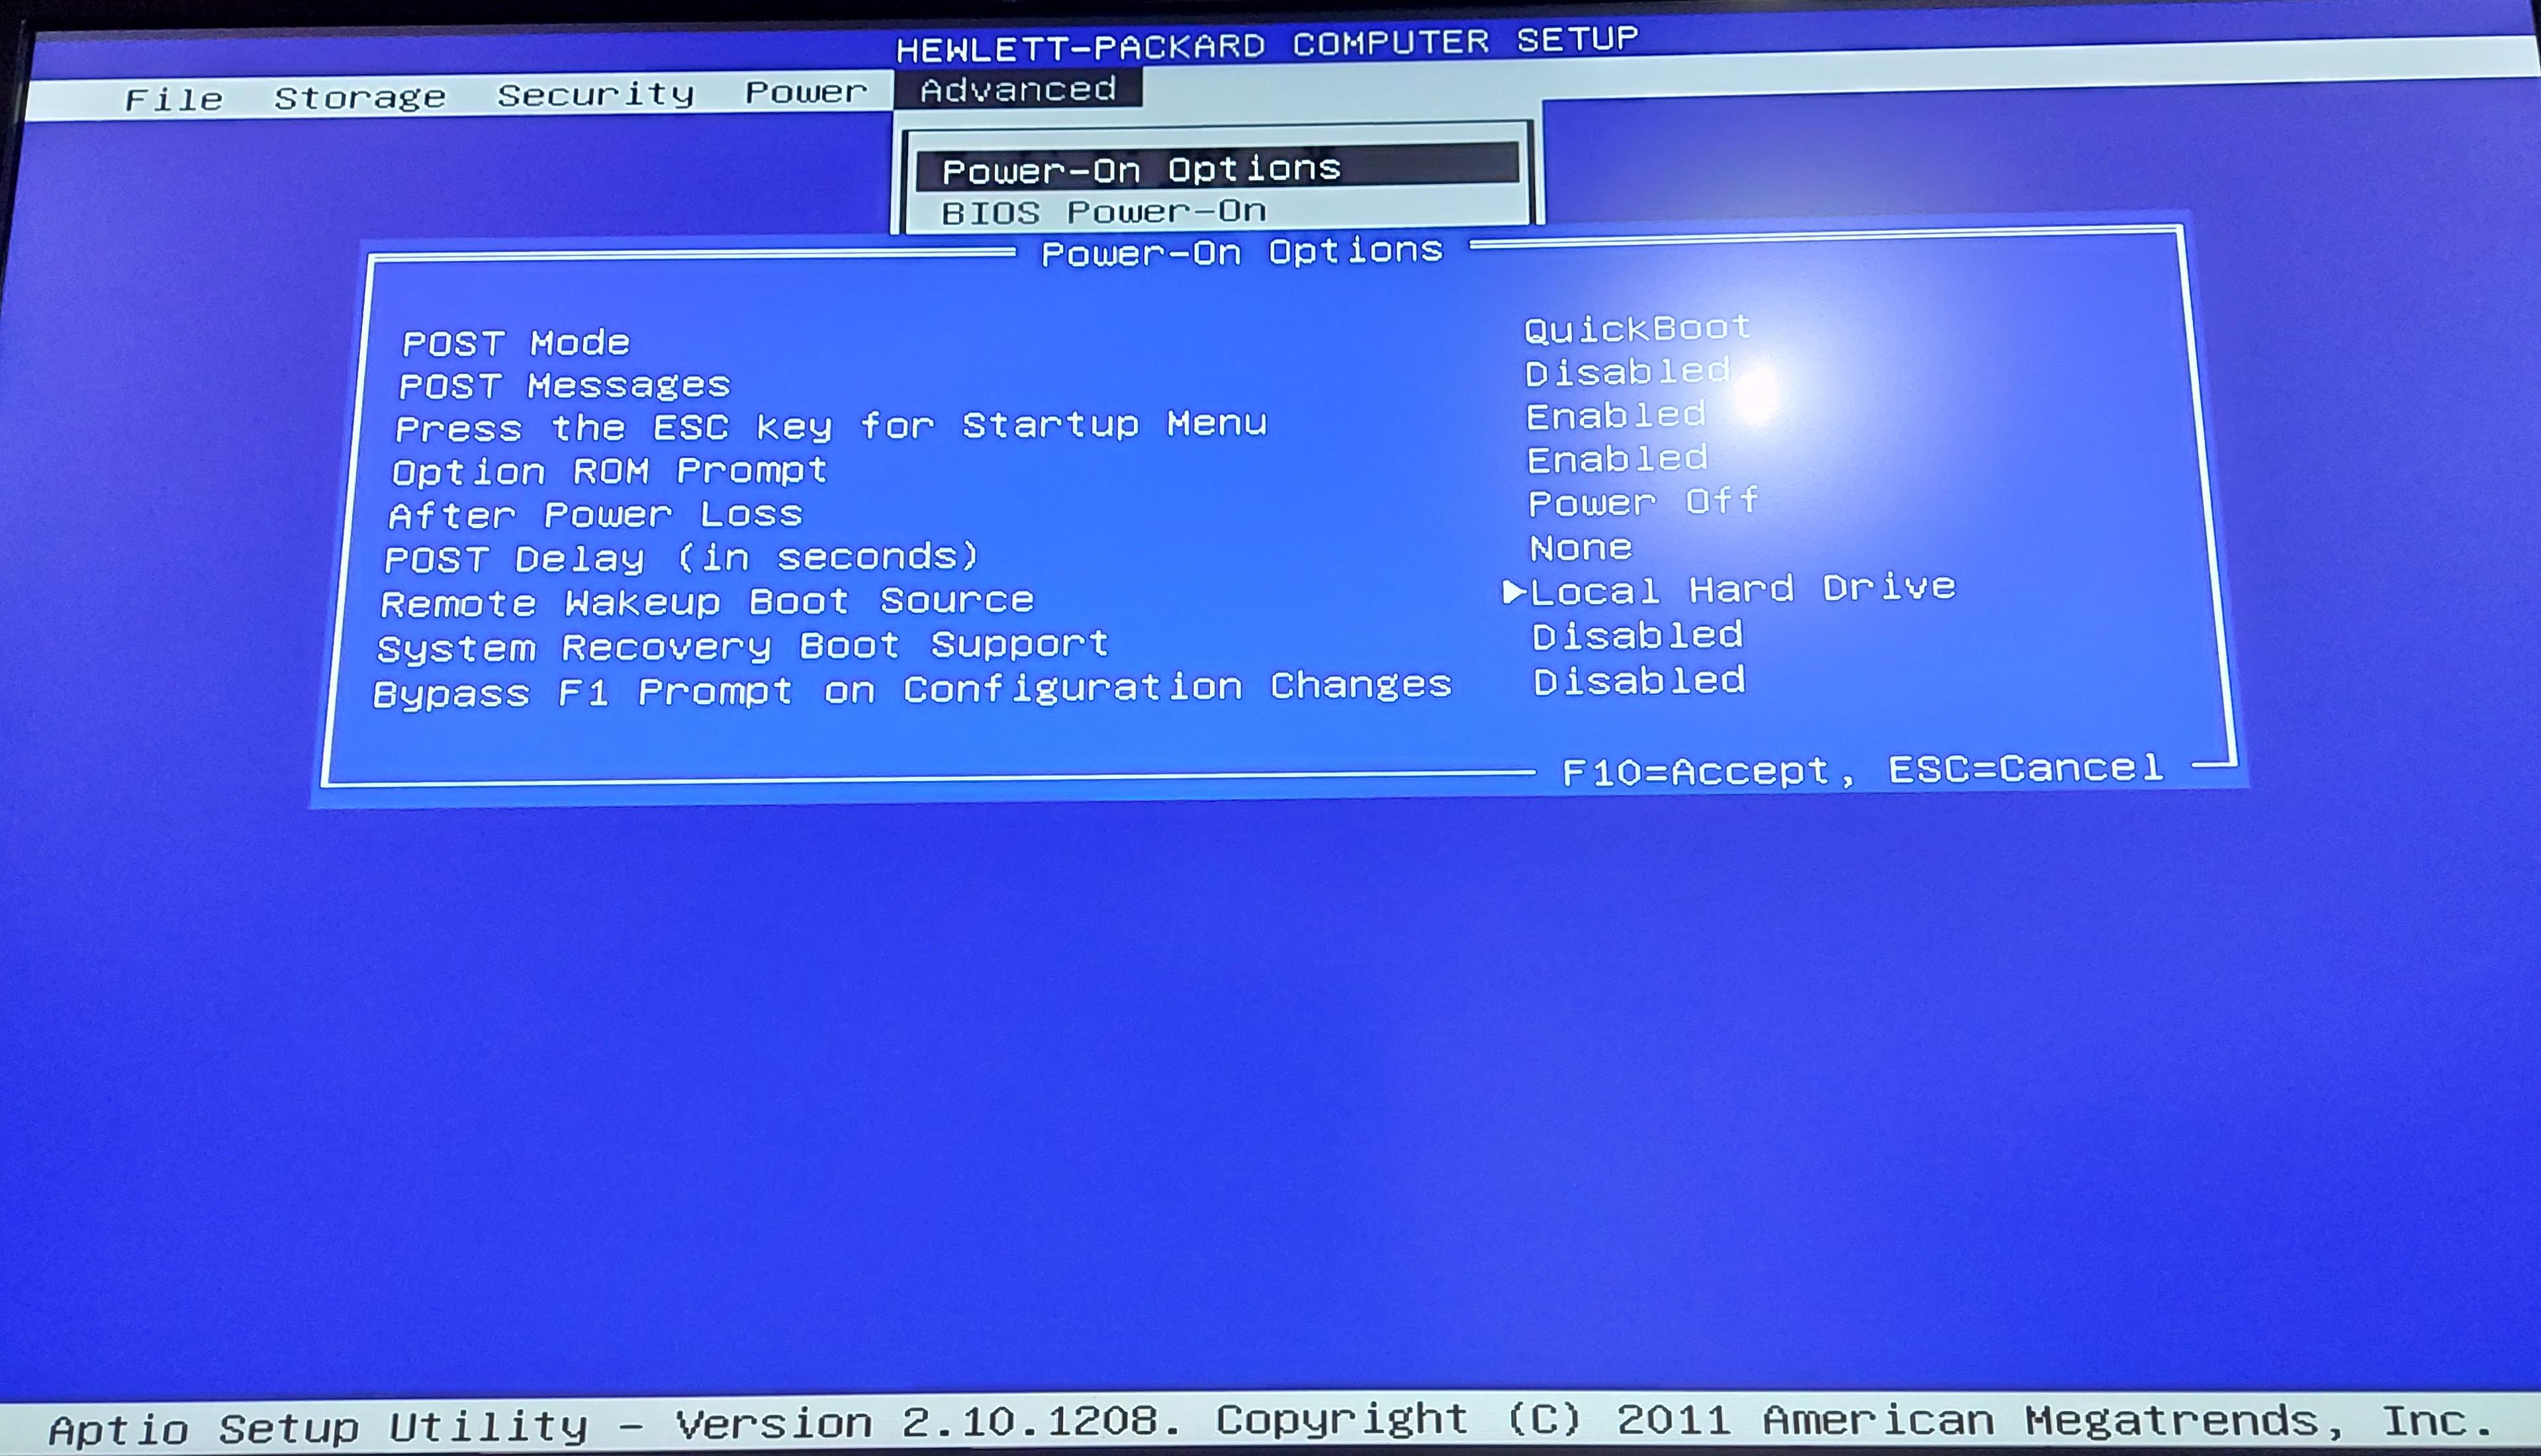Click F10=Accept to save changes
This screenshot has width=2541, height=1456.
1697,772
